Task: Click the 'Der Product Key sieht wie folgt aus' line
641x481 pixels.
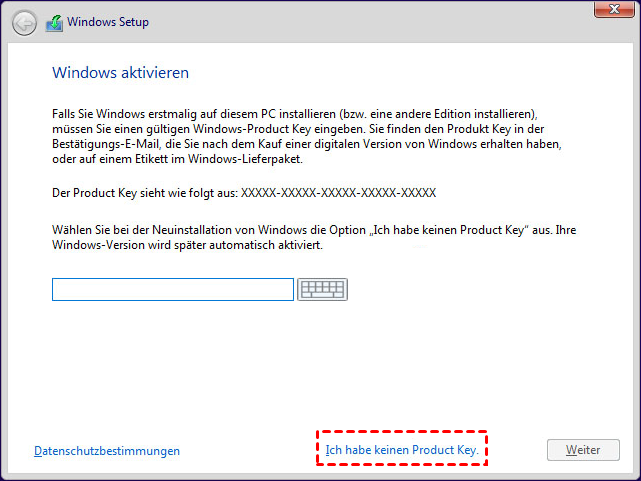Action: pos(244,193)
